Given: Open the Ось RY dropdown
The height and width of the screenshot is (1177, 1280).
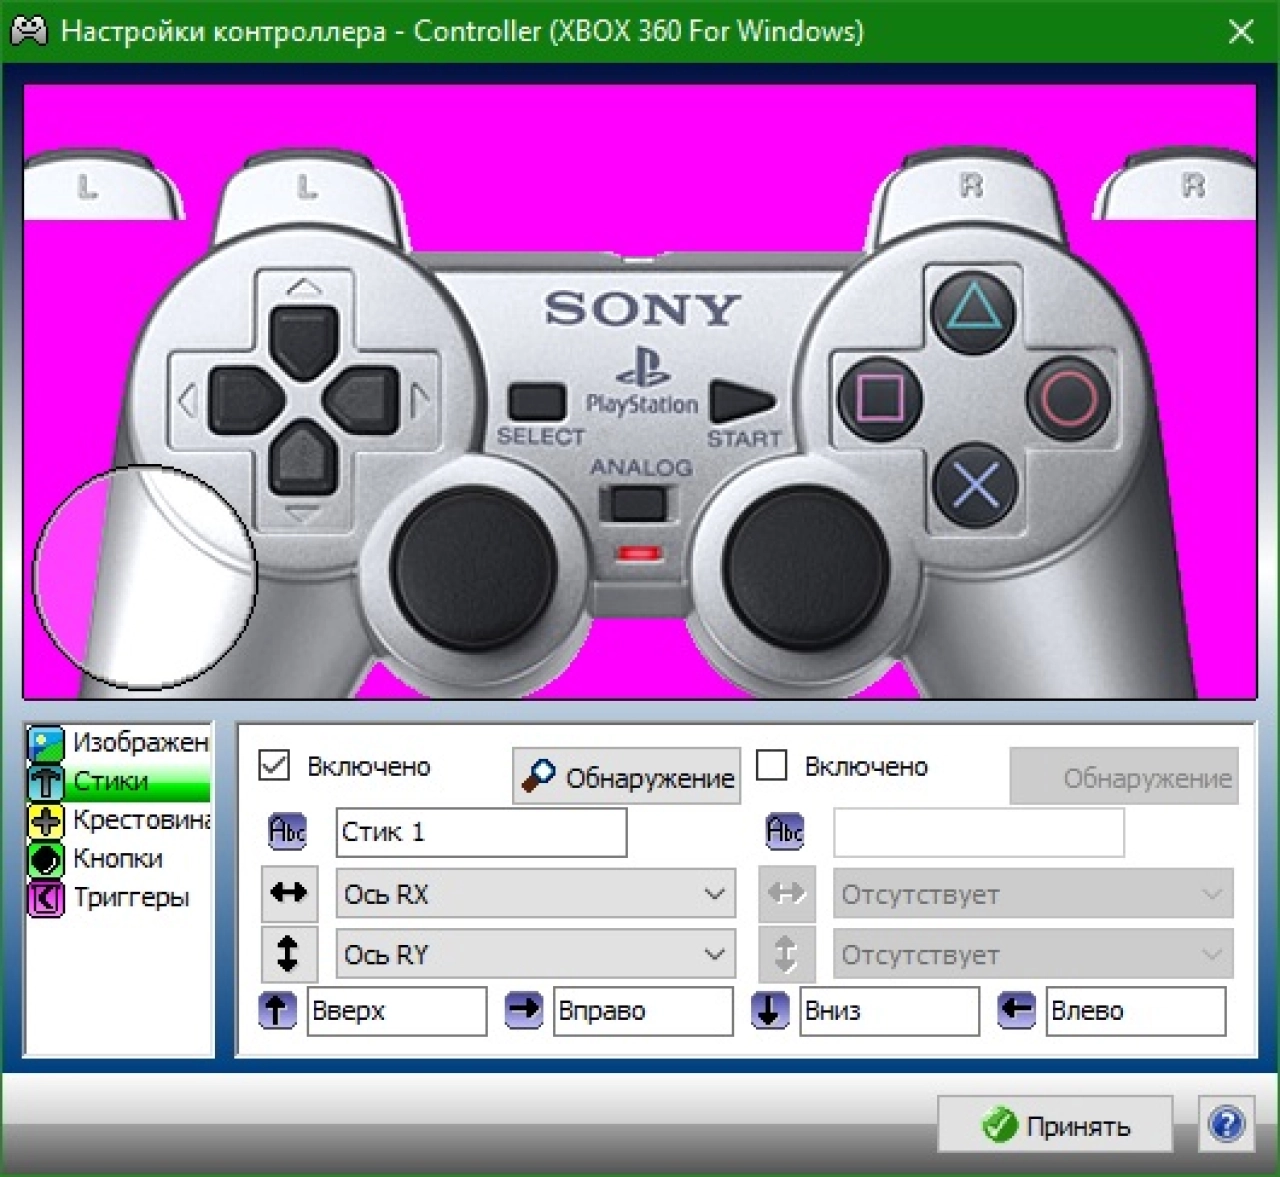Looking at the screenshot, I should pyautogui.click(x=536, y=954).
